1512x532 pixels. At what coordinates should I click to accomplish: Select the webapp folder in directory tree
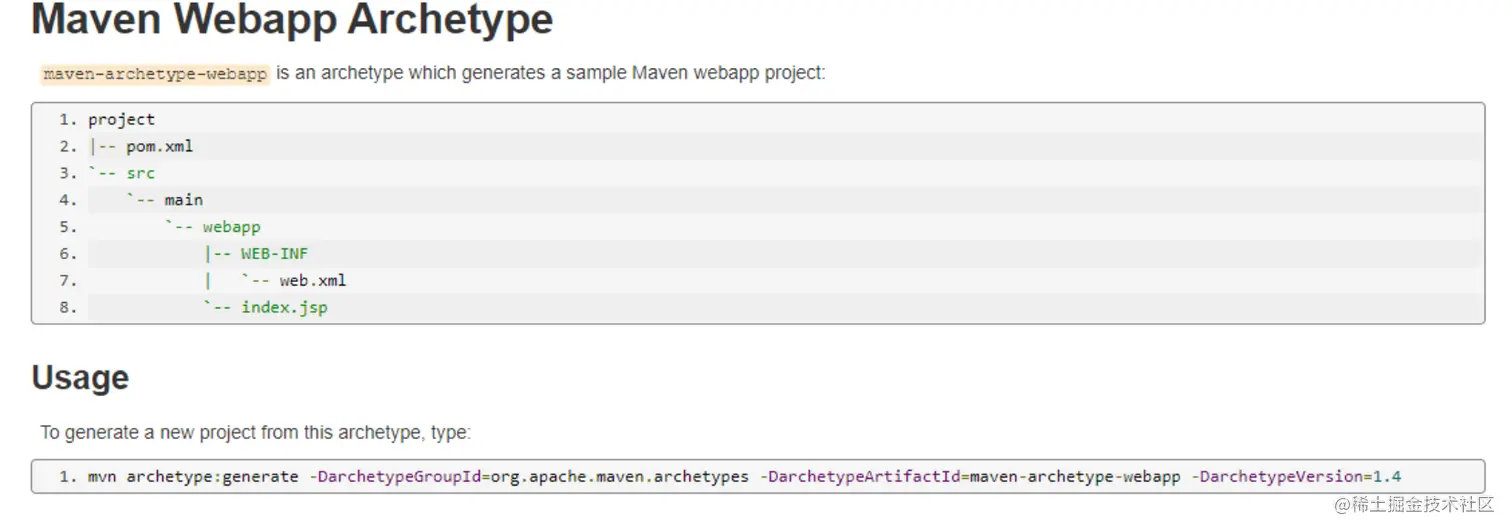pos(231,227)
